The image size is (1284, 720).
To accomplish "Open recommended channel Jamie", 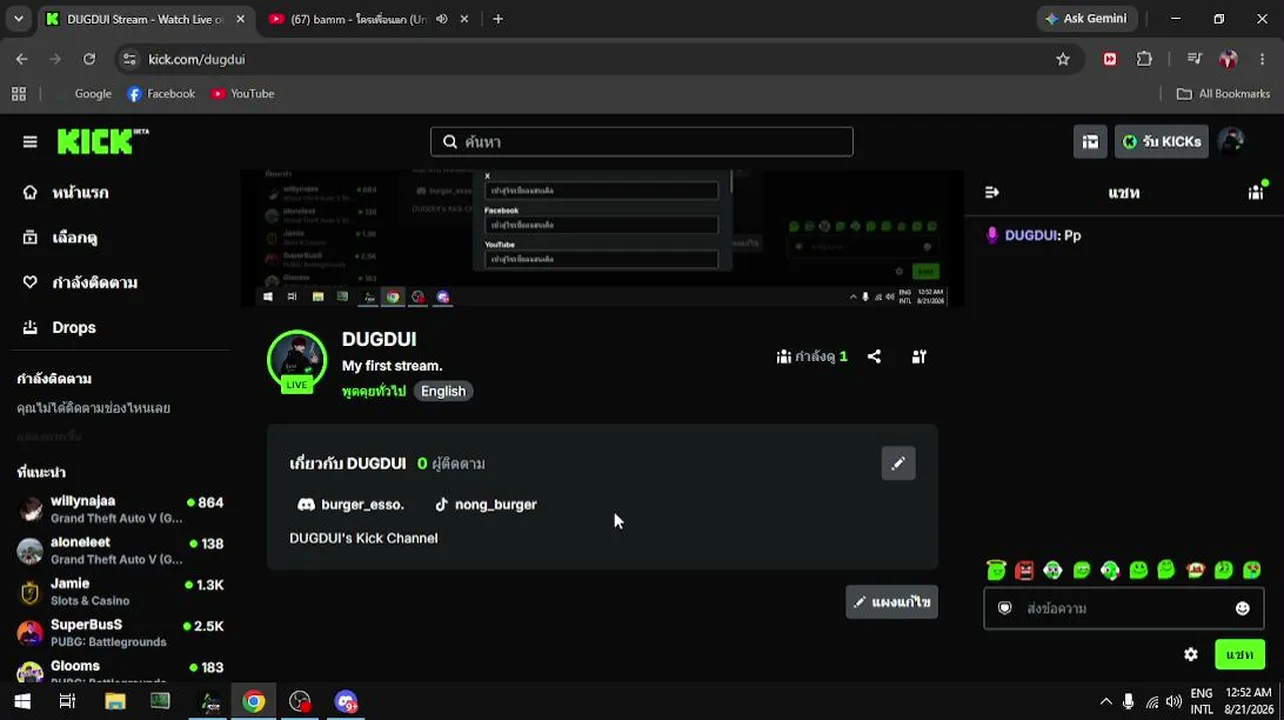I will point(120,592).
